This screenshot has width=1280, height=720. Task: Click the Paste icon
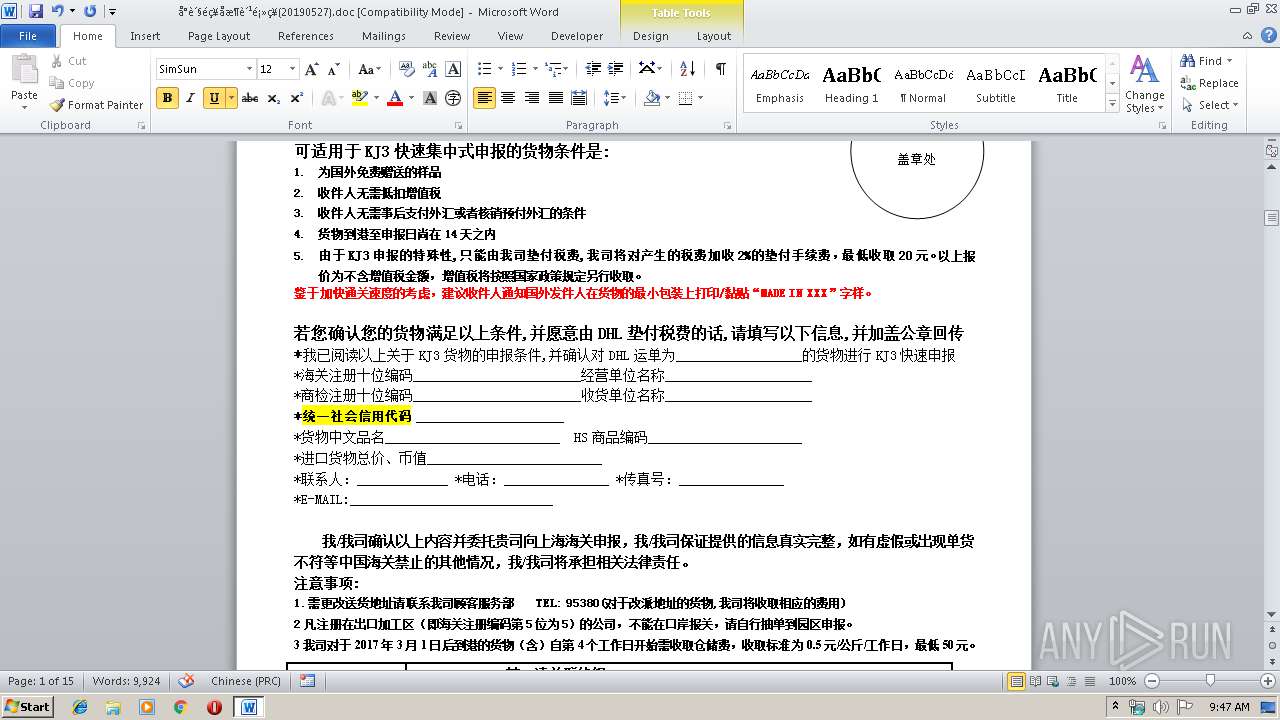pyautogui.click(x=24, y=70)
